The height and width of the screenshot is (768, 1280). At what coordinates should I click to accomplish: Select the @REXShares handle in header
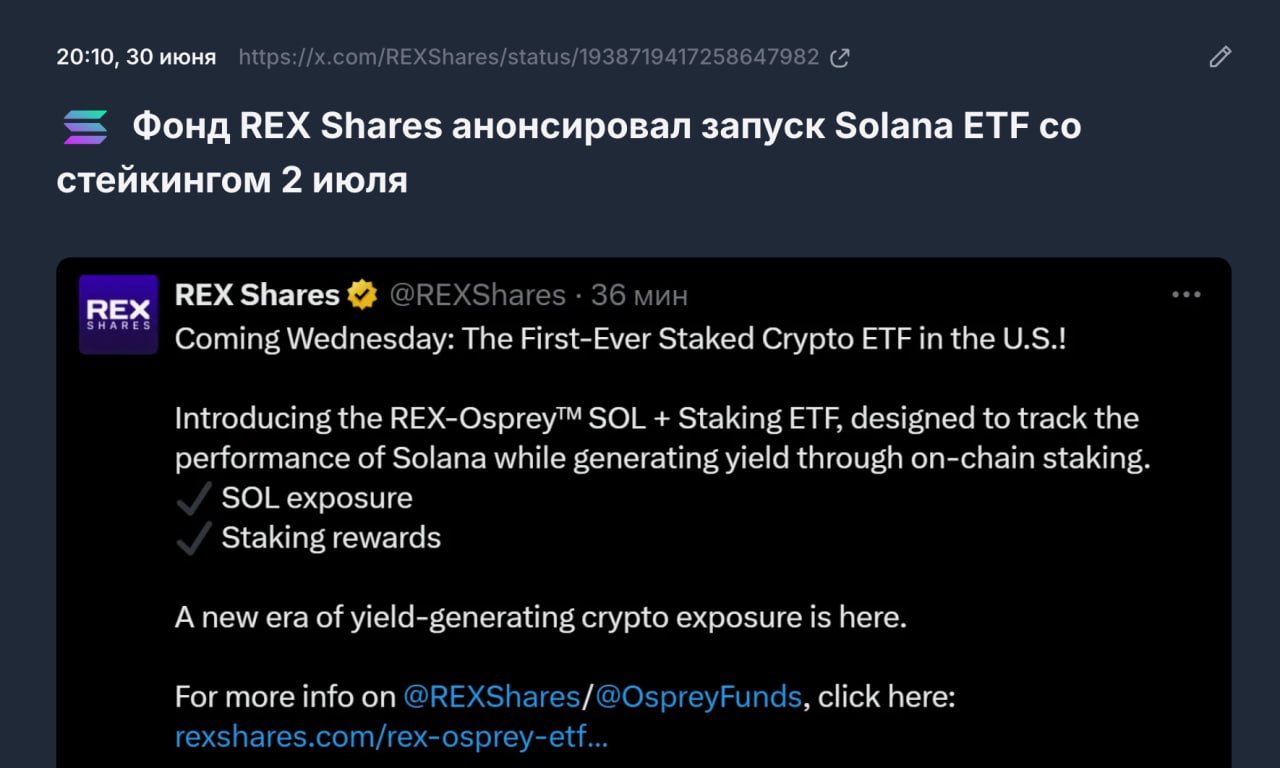pos(476,295)
